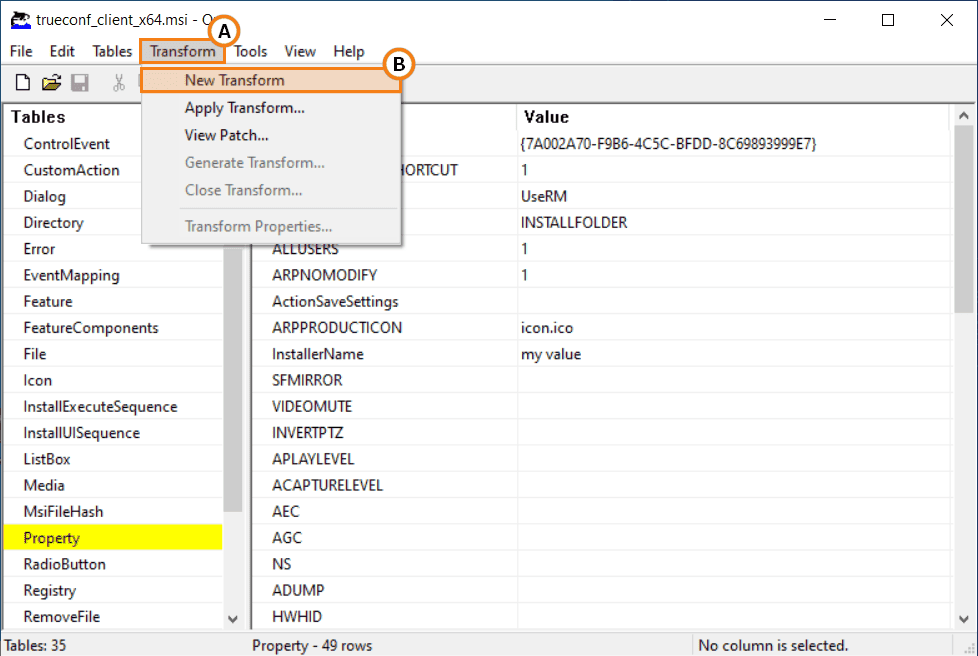
Task: Click the Tables column header
Action: [38, 117]
